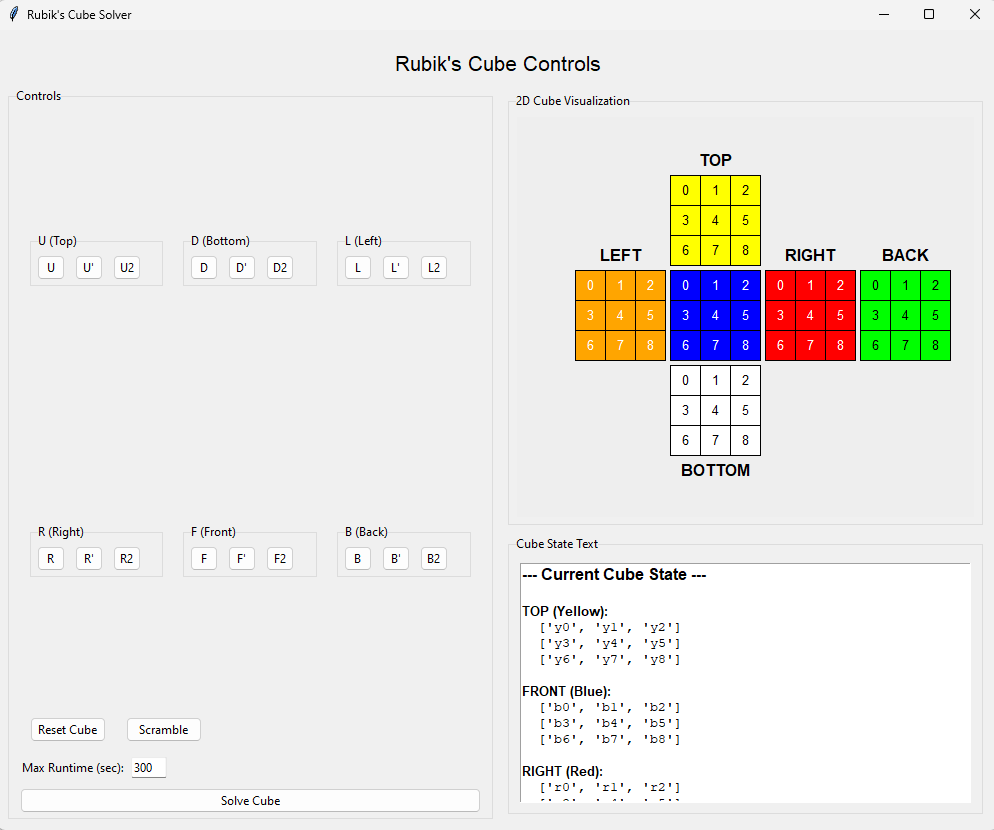Click the D' button
Viewport: 994px width, 830px height.
[x=242, y=268]
